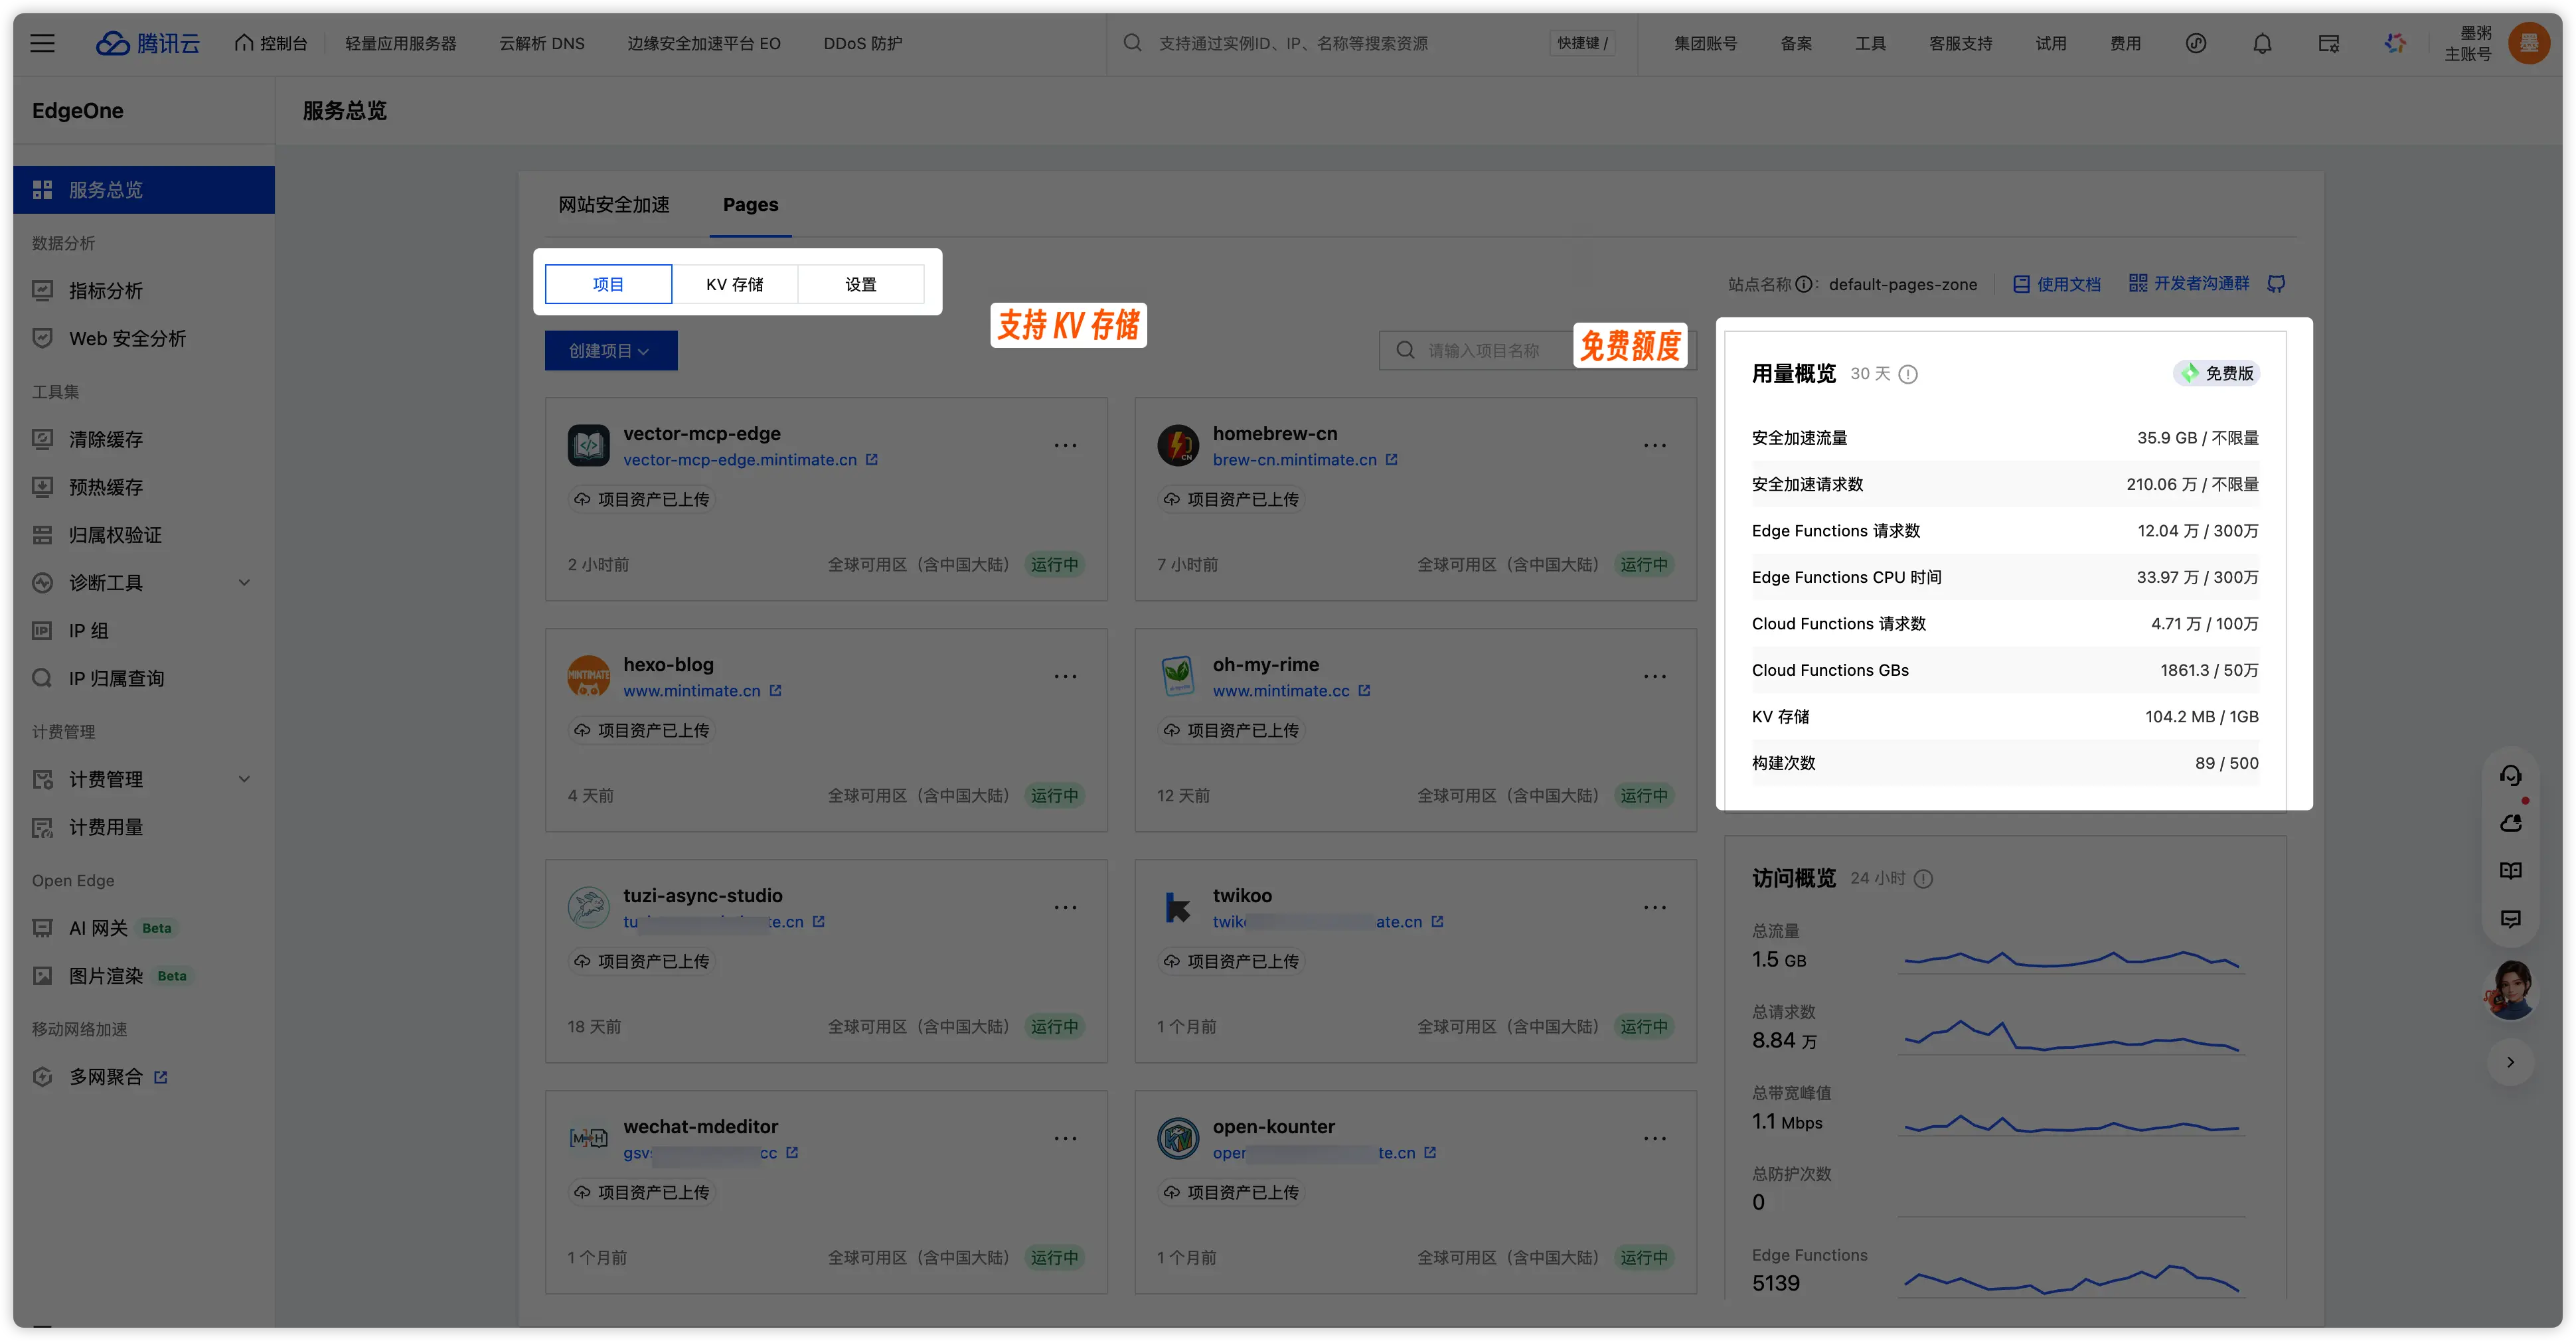
Task: Open the external link icon beside vector-mcp-edge.mintimate.cn
Action: point(872,460)
